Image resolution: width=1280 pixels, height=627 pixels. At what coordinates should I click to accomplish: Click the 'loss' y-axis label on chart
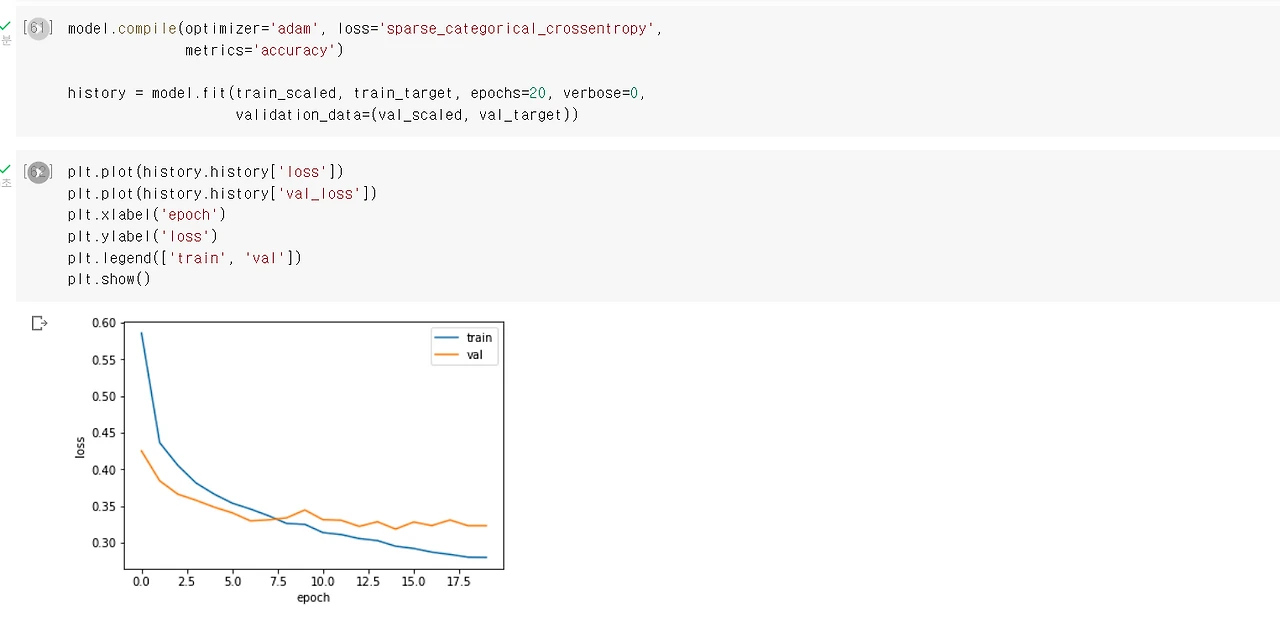click(x=81, y=447)
